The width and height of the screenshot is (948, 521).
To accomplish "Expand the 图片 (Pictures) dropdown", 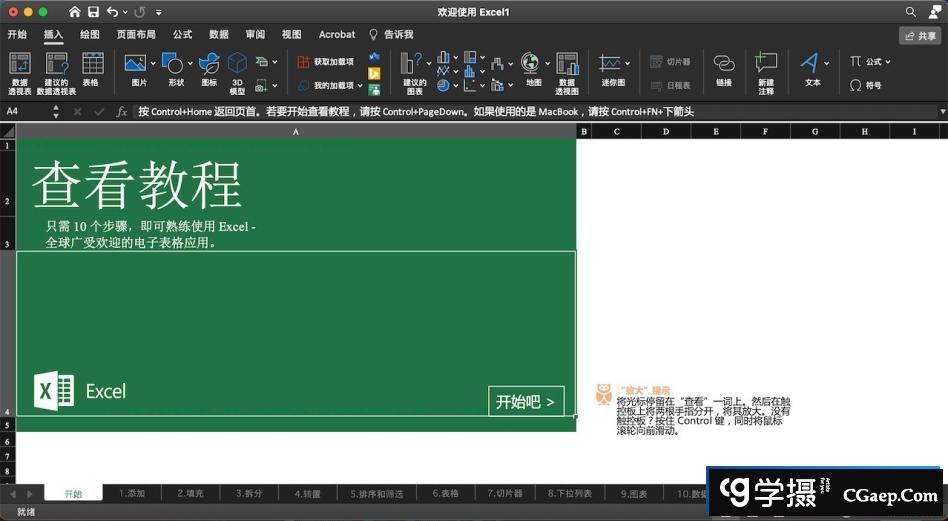I will coord(152,63).
